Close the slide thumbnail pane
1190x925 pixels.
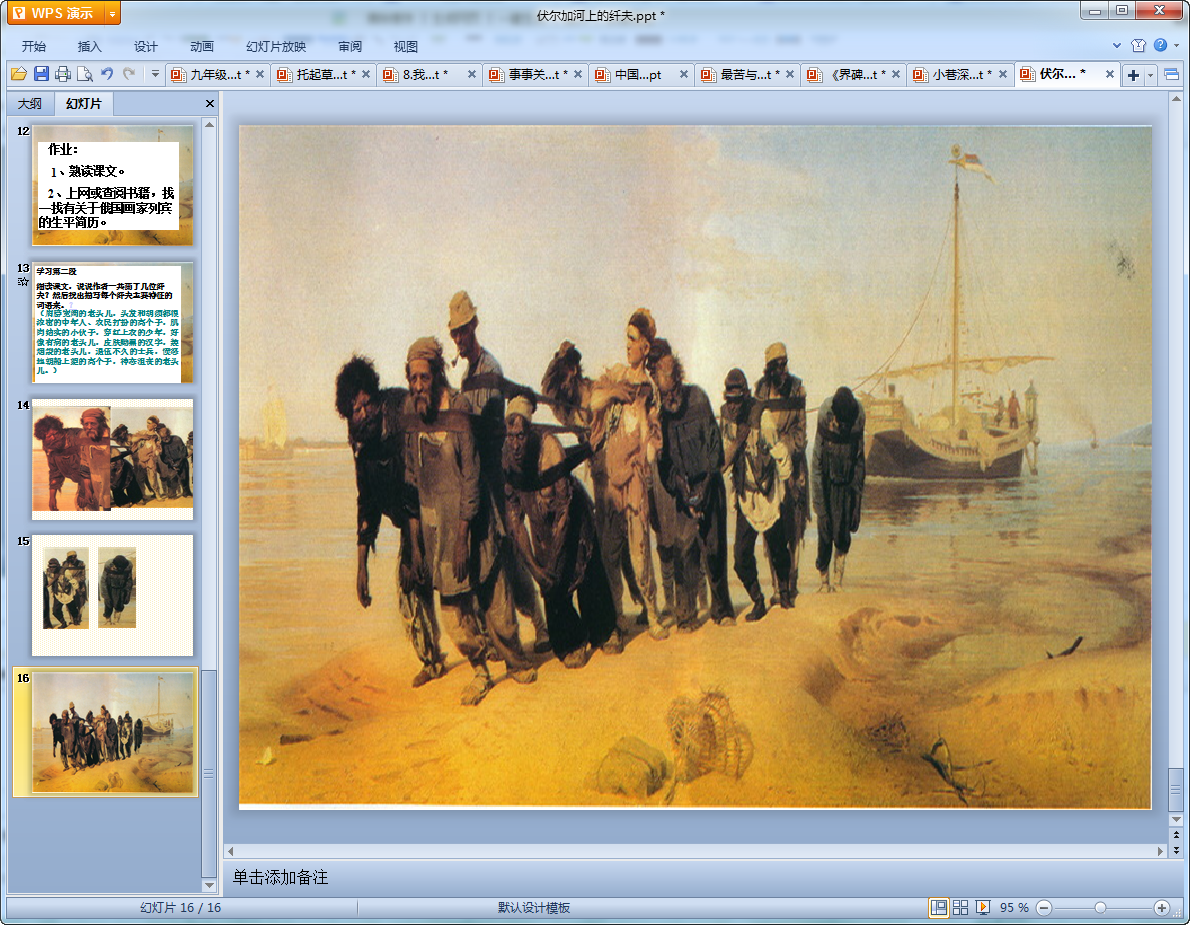pyautogui.click(x=210, y=103)
